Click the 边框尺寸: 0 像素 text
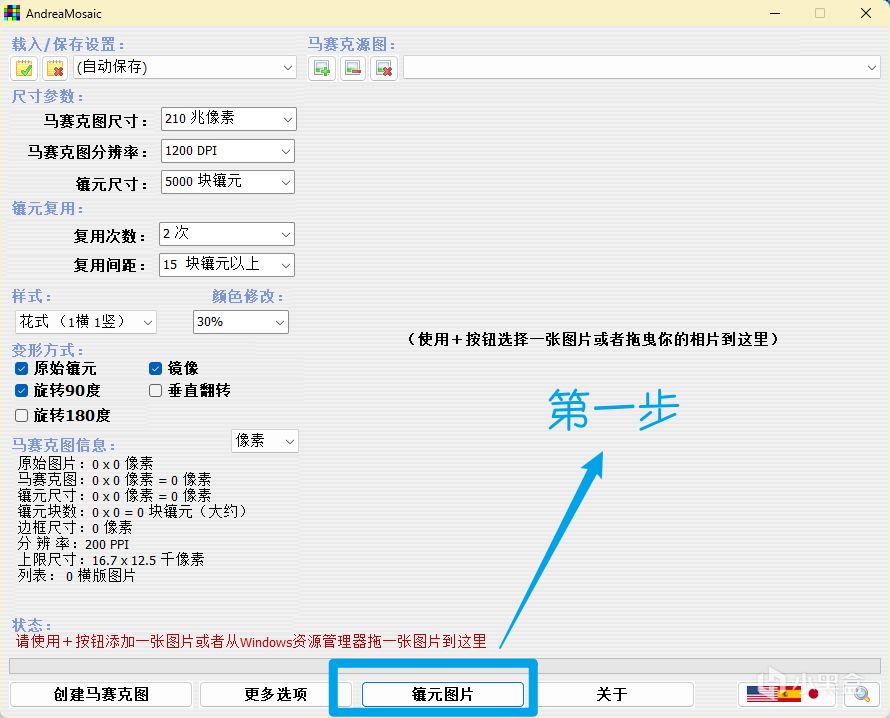Image resolution: width=890 pixels, height=718 pixels. [75, 528]
